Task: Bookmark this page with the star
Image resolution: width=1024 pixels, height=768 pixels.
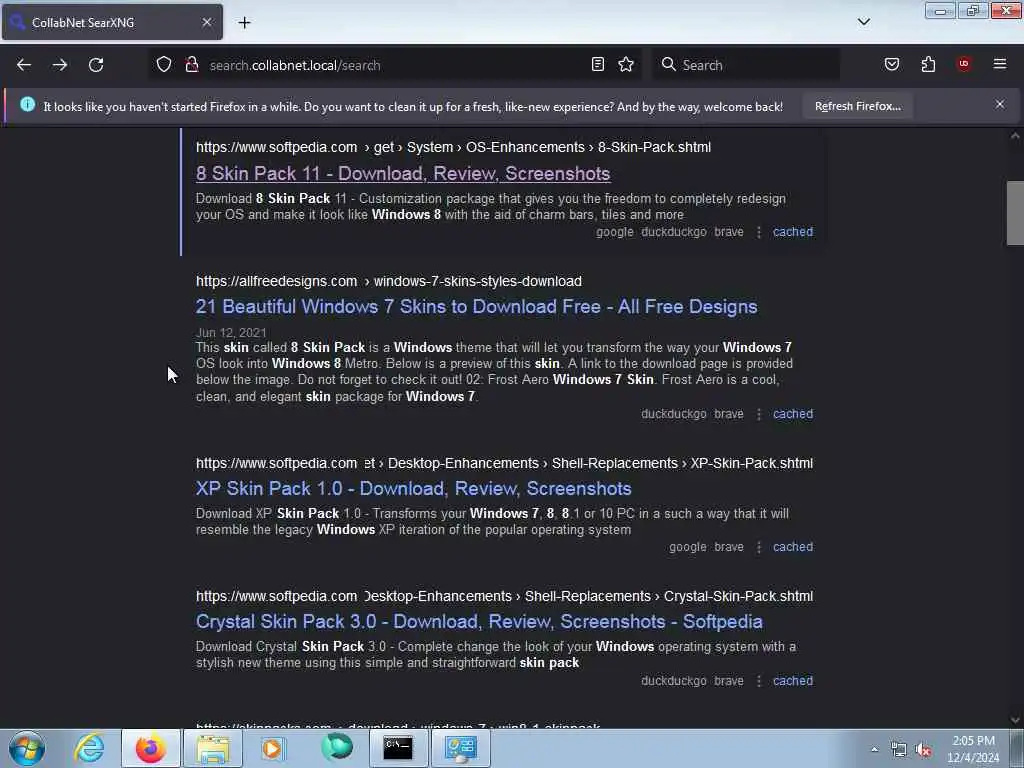Action: [x=626, y=64]
